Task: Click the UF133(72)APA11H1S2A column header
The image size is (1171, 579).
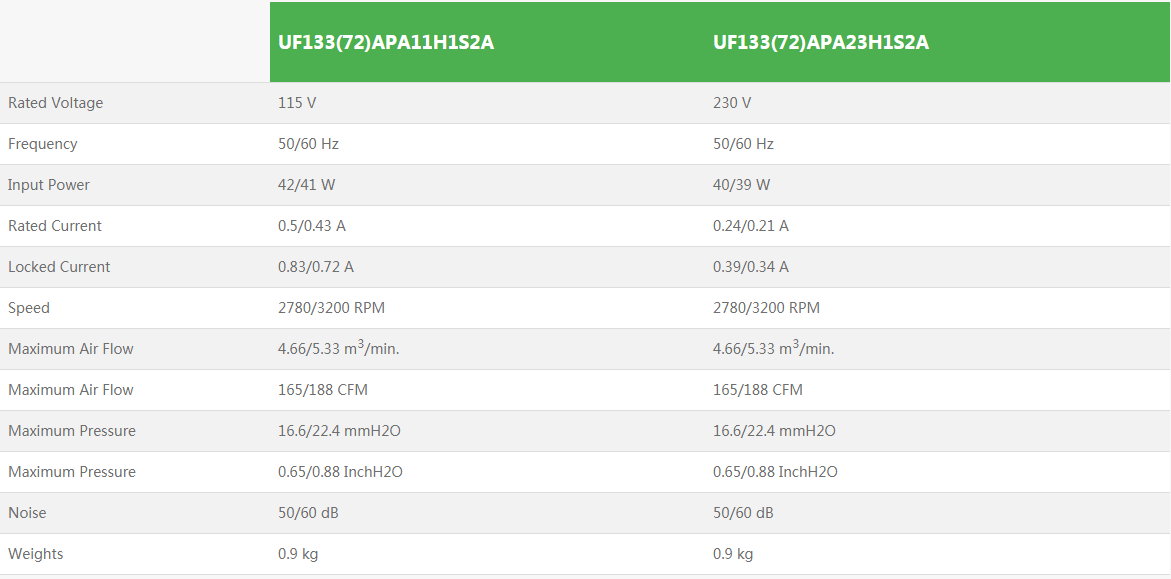Action: click(386, 43)
